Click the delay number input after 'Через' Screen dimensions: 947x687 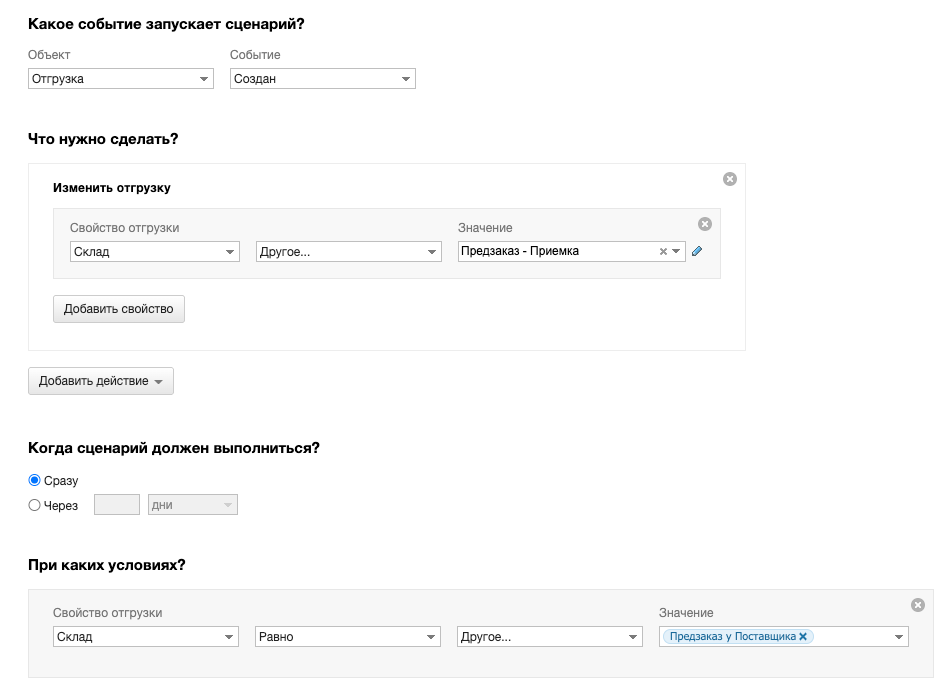(x=116, y=506)
